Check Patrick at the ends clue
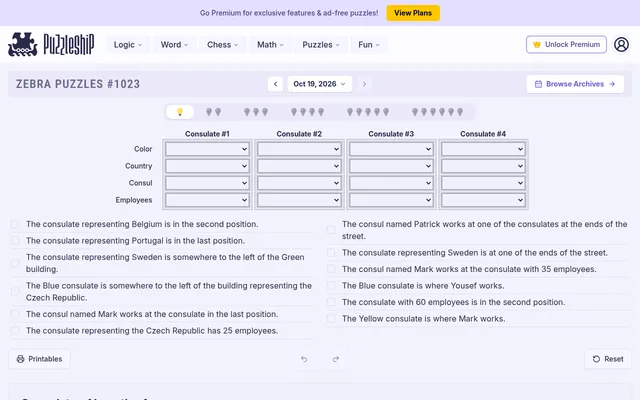640x400 pixels. (x=331, y=230)
